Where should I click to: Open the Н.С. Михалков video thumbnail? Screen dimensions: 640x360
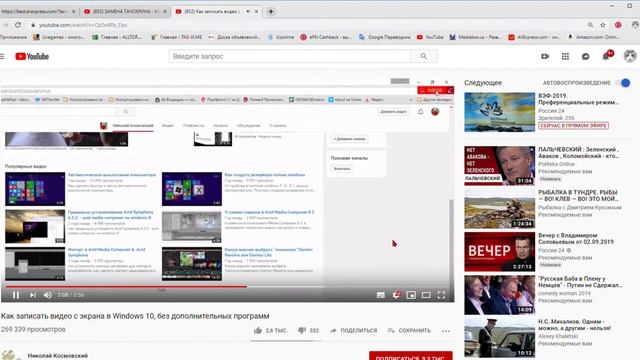[x=499, y=338]
